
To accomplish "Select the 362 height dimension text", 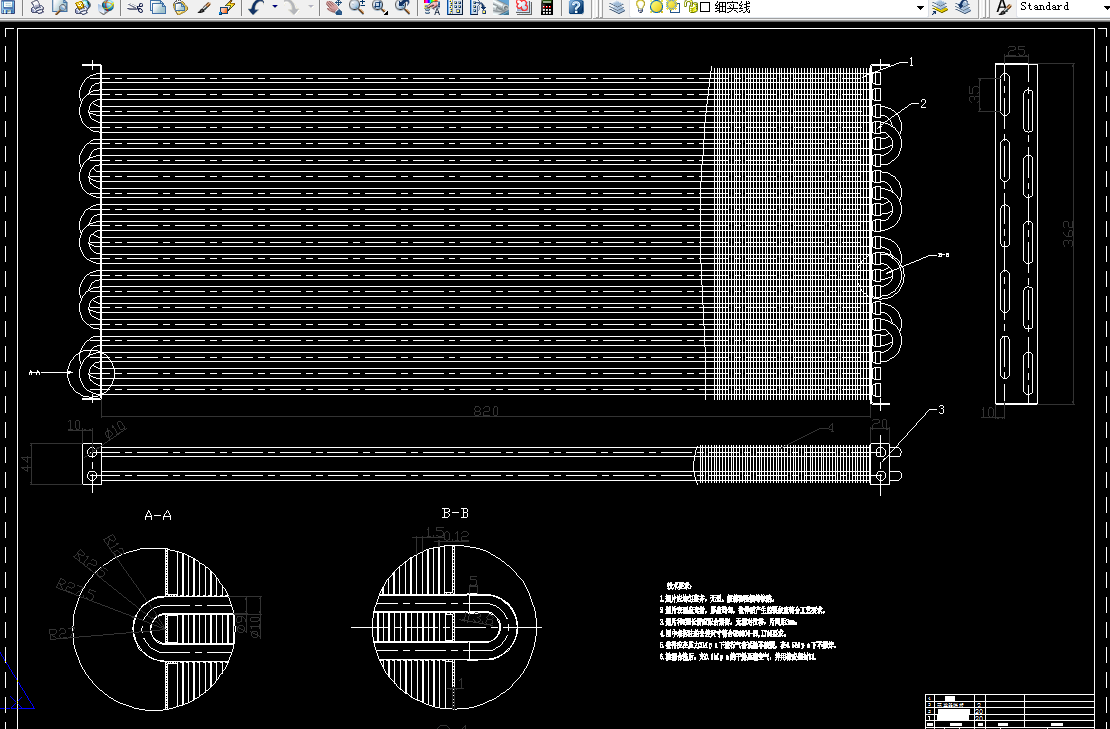I will click(1068, 234).
